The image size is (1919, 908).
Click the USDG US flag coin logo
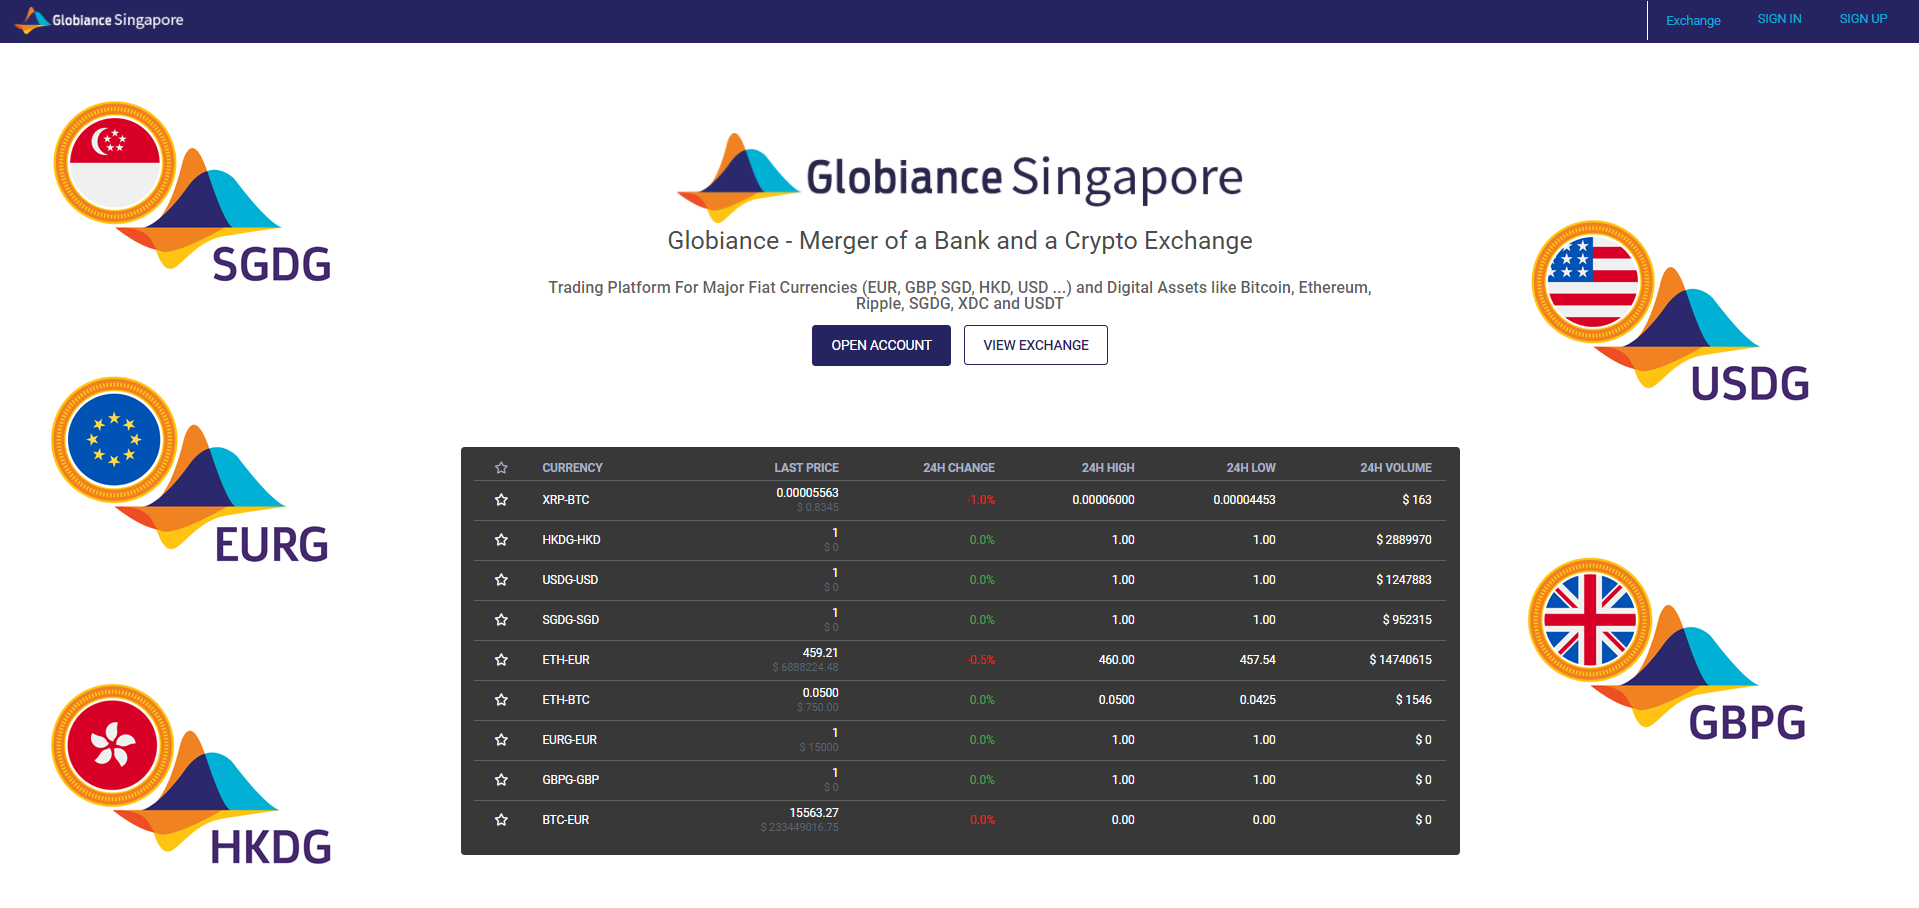click(1670, 312)
